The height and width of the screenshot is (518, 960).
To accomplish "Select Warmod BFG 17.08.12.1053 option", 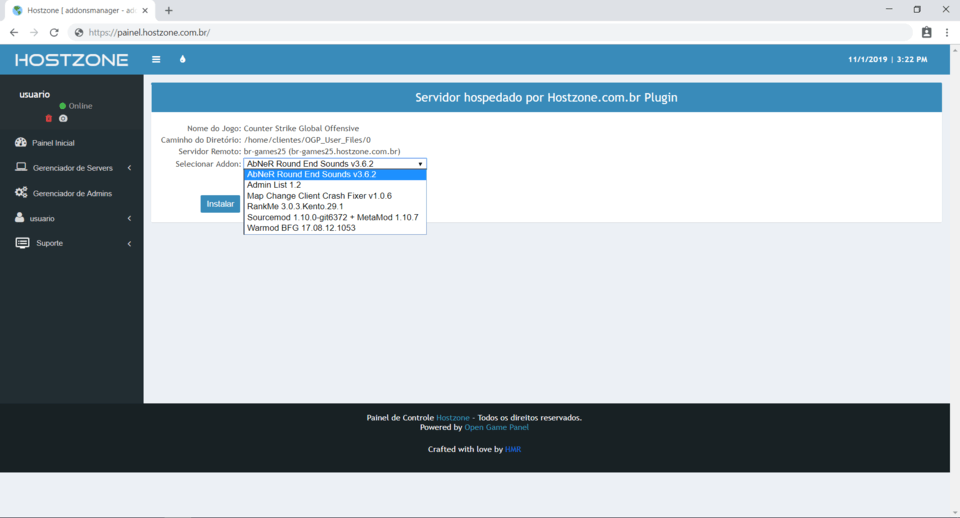I will coord(335,228).
